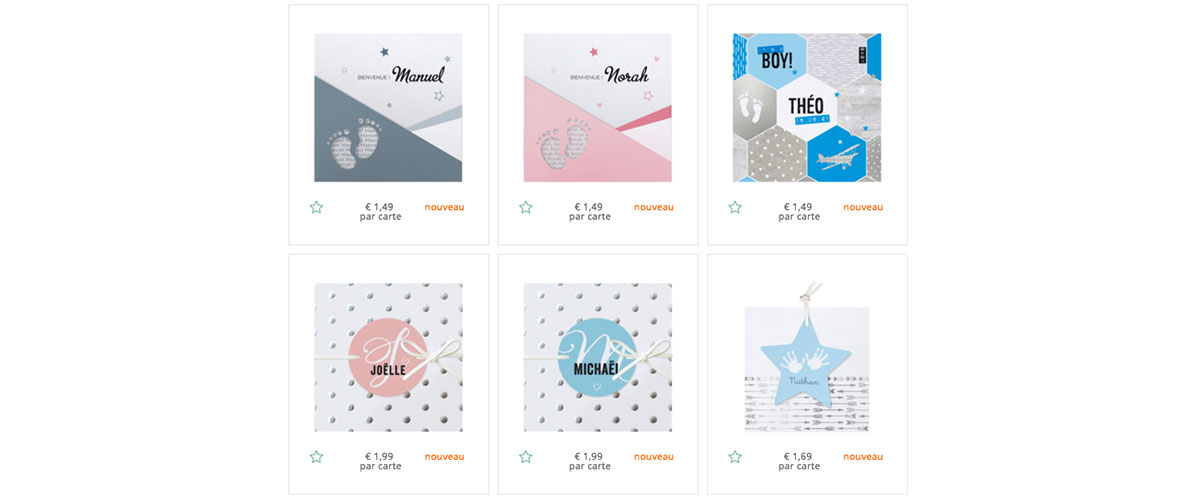This screenshot has width=1200, height=500.
Task: Click the € 1,99 price under Michaël card
Action: pyautogui.click(x=589, y=457)
